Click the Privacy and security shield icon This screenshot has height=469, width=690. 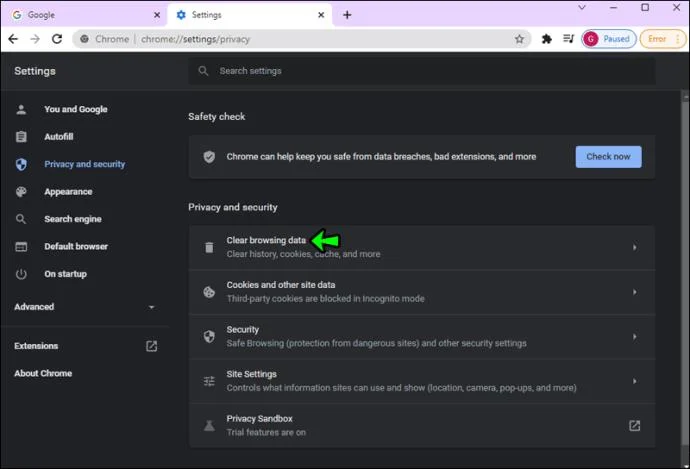21,164
